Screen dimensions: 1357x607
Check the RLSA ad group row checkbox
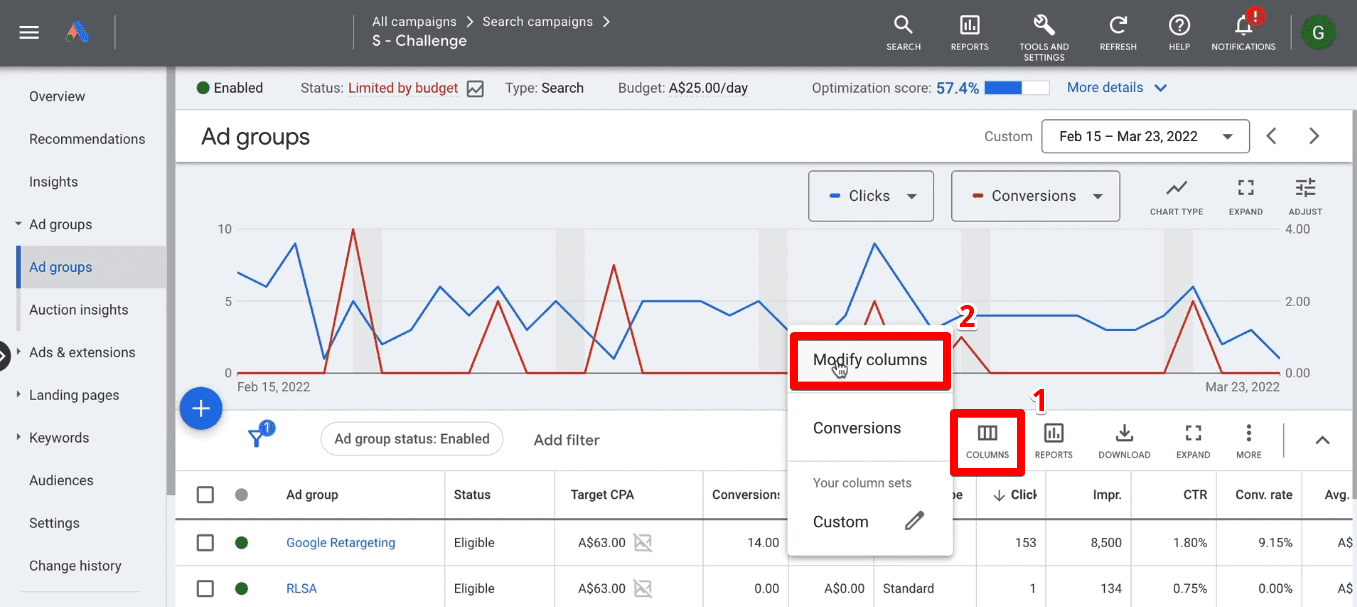(205, 588)
